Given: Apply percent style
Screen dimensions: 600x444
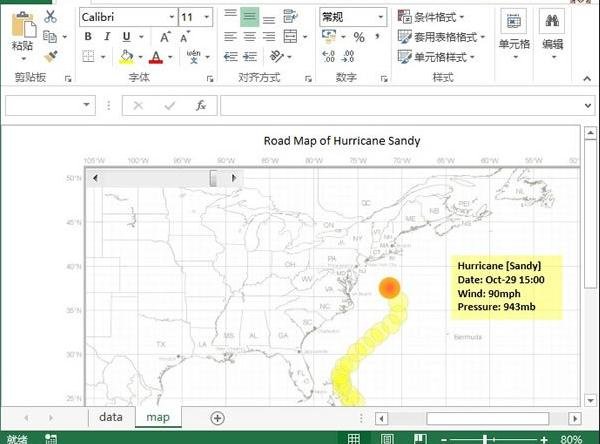Looking at the screenshot, I should pos(359,37).
